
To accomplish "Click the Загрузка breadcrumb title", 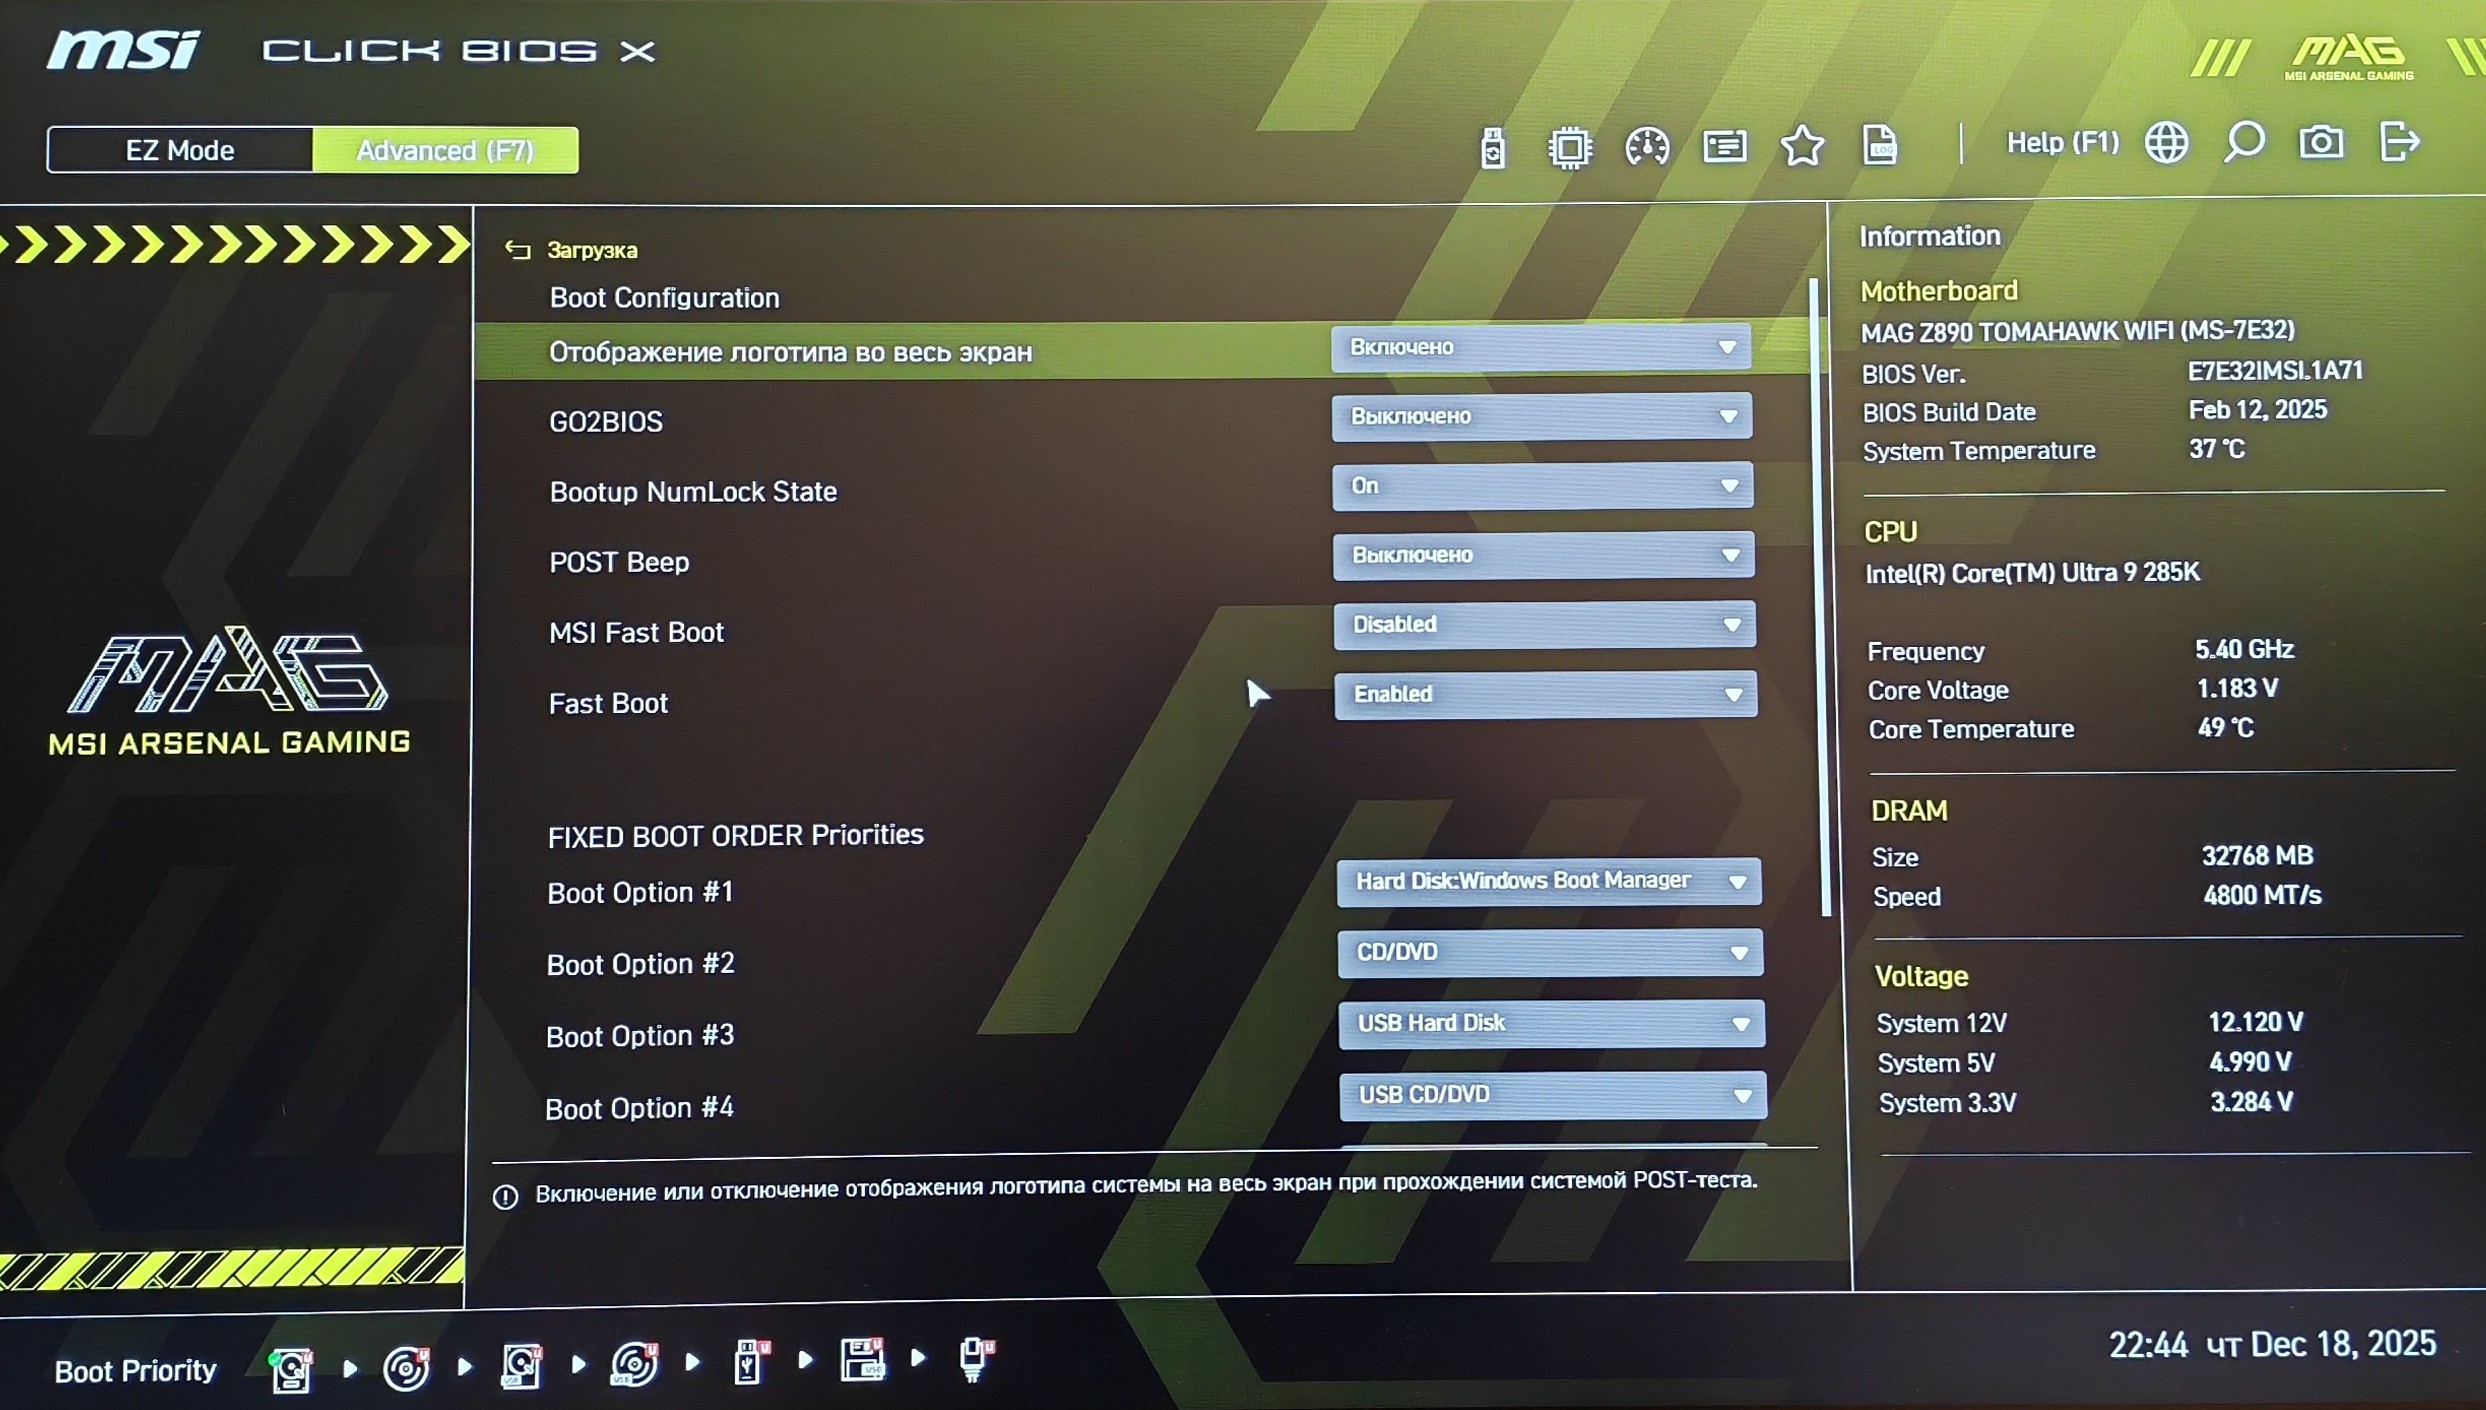I will 592,250.
